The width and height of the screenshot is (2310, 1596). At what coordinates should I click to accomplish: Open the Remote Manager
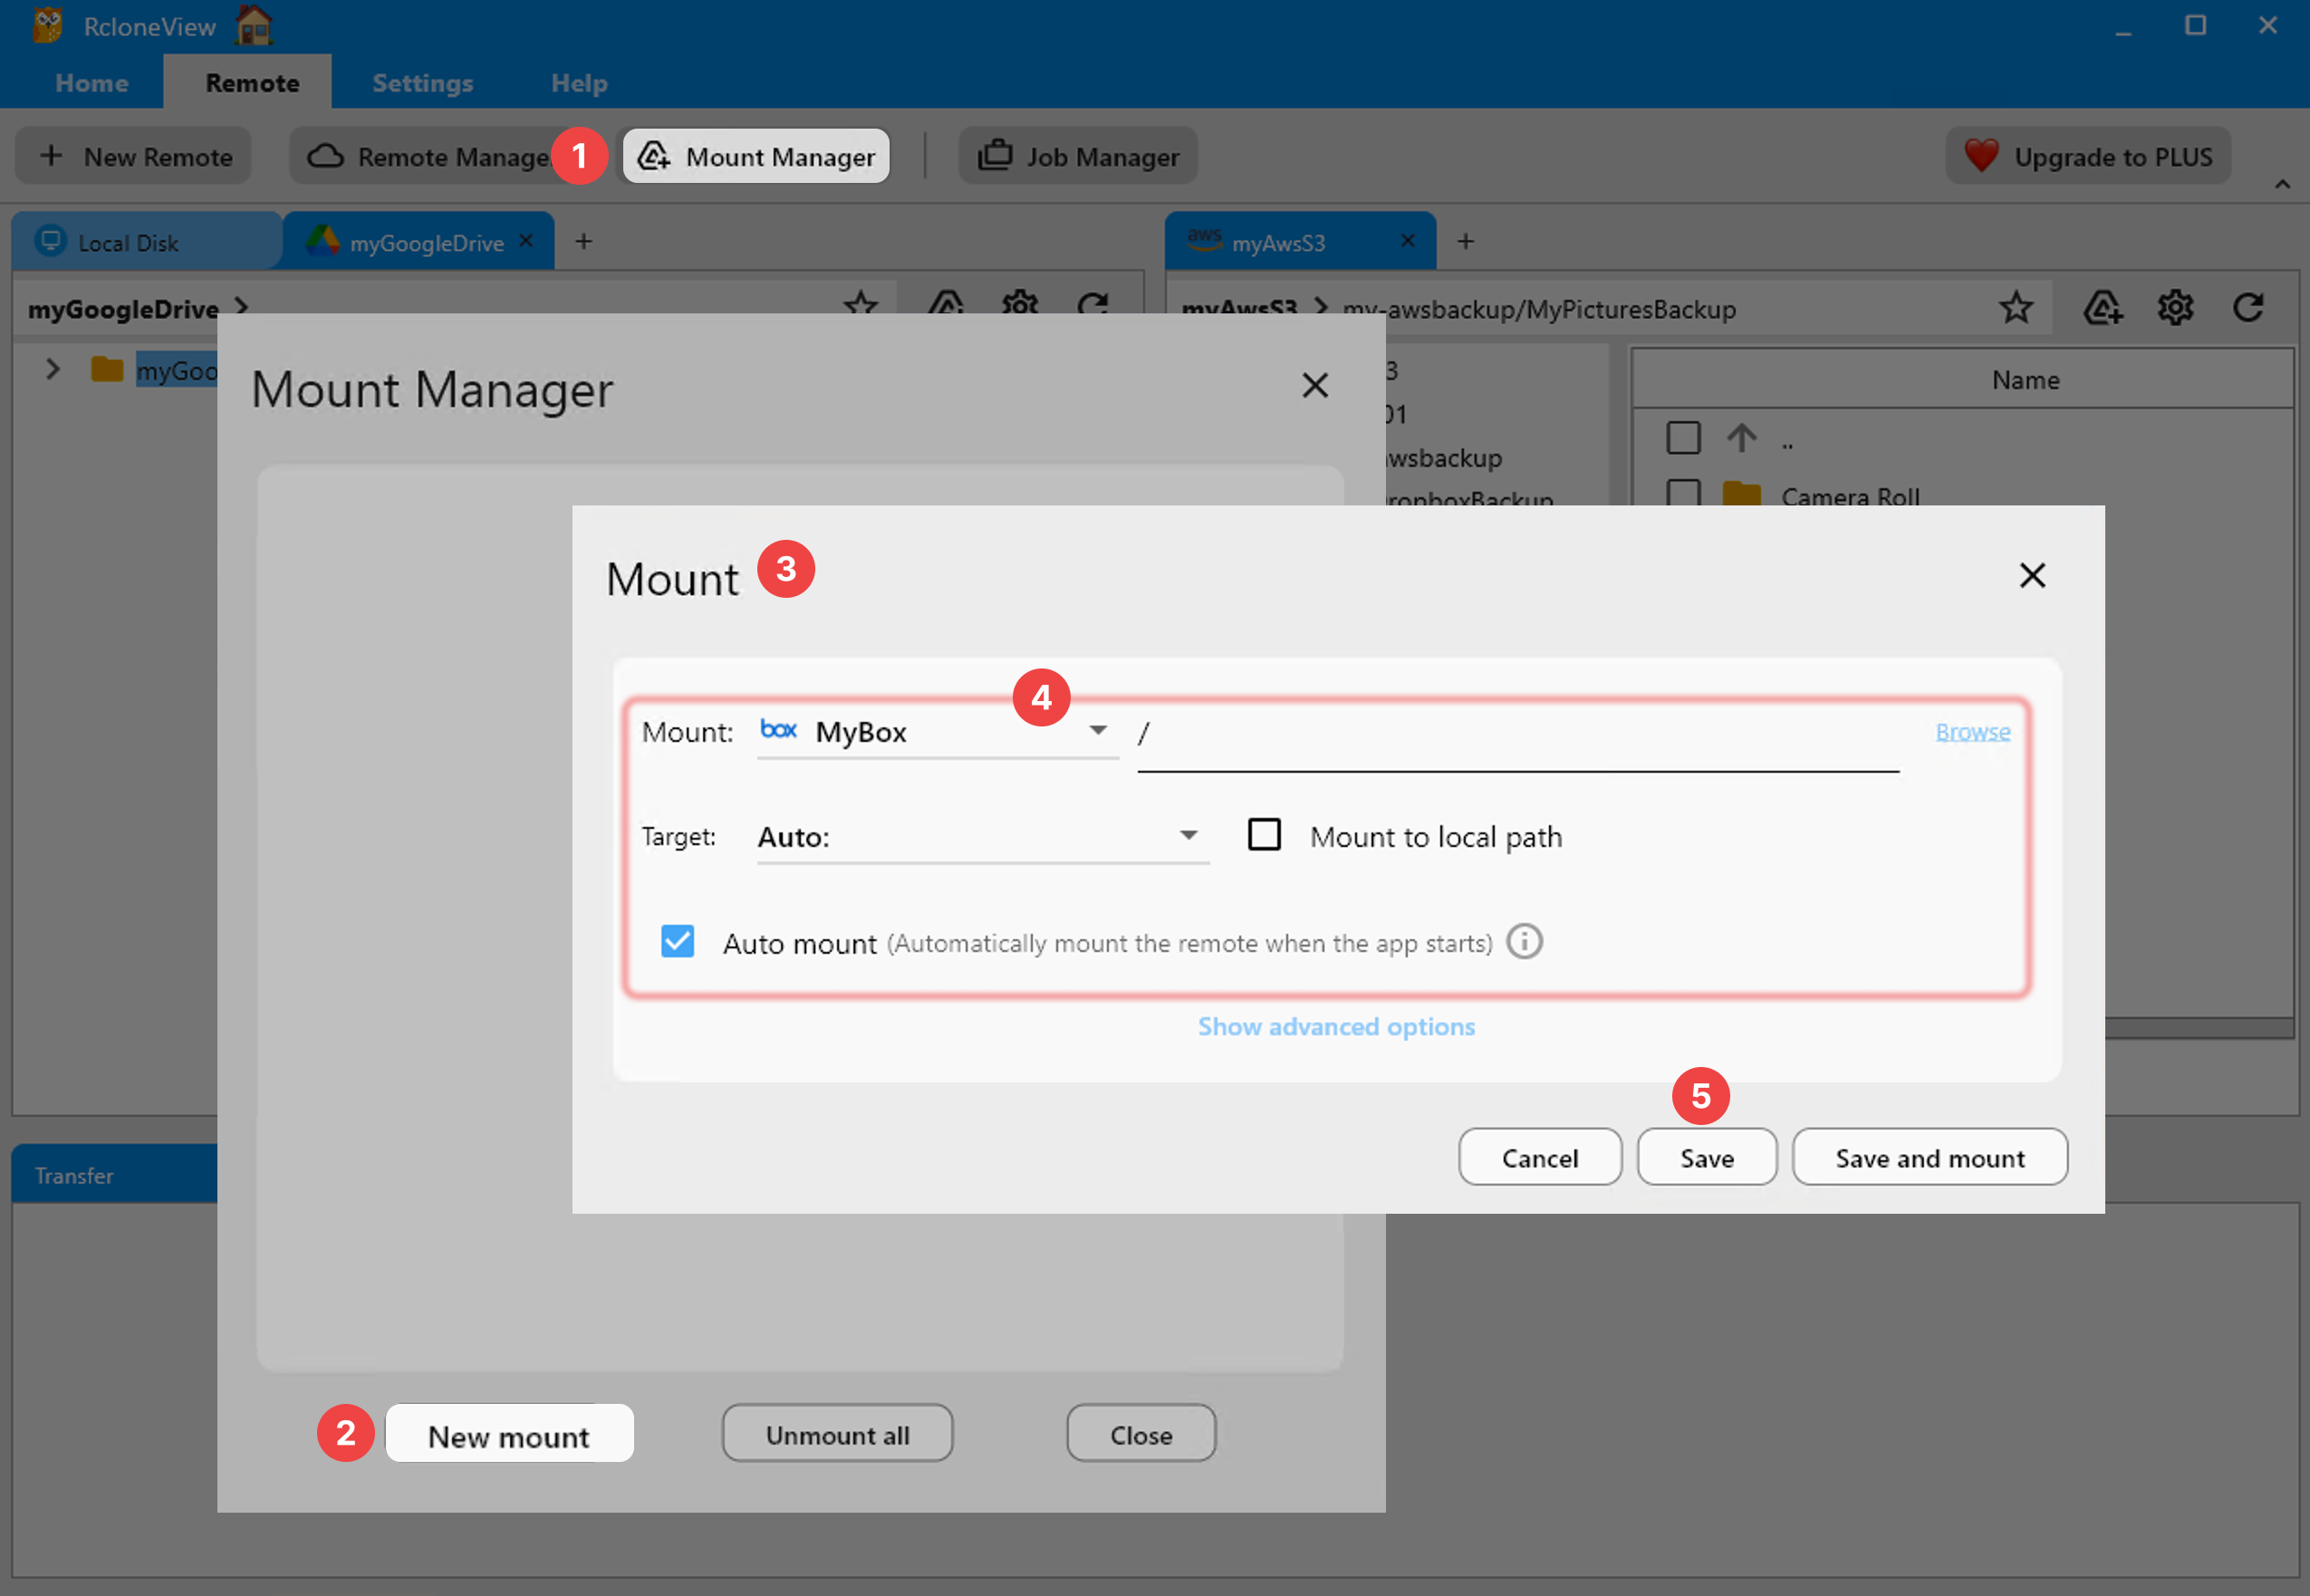[x=430, y=156]
